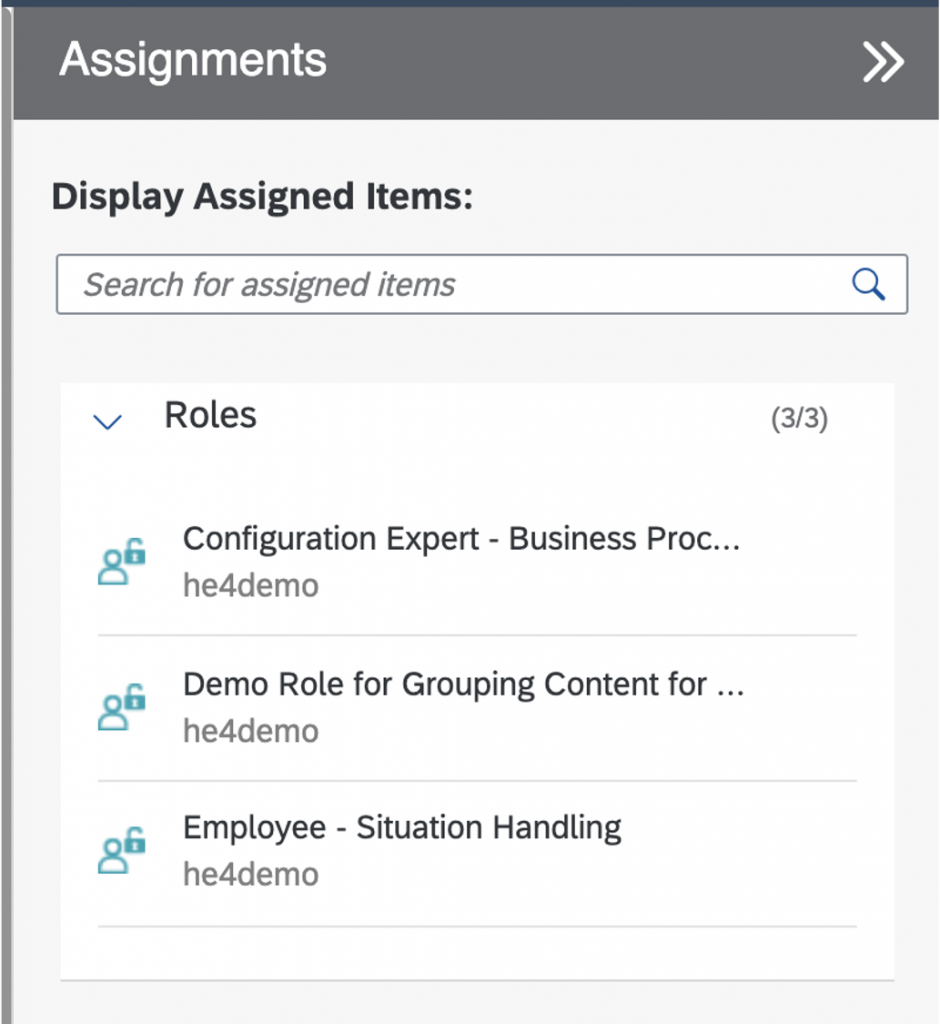The width and height of the screenshot is (940, 1024).
Task: Open Employee - Situation Handling role
Action: point(402,829)
